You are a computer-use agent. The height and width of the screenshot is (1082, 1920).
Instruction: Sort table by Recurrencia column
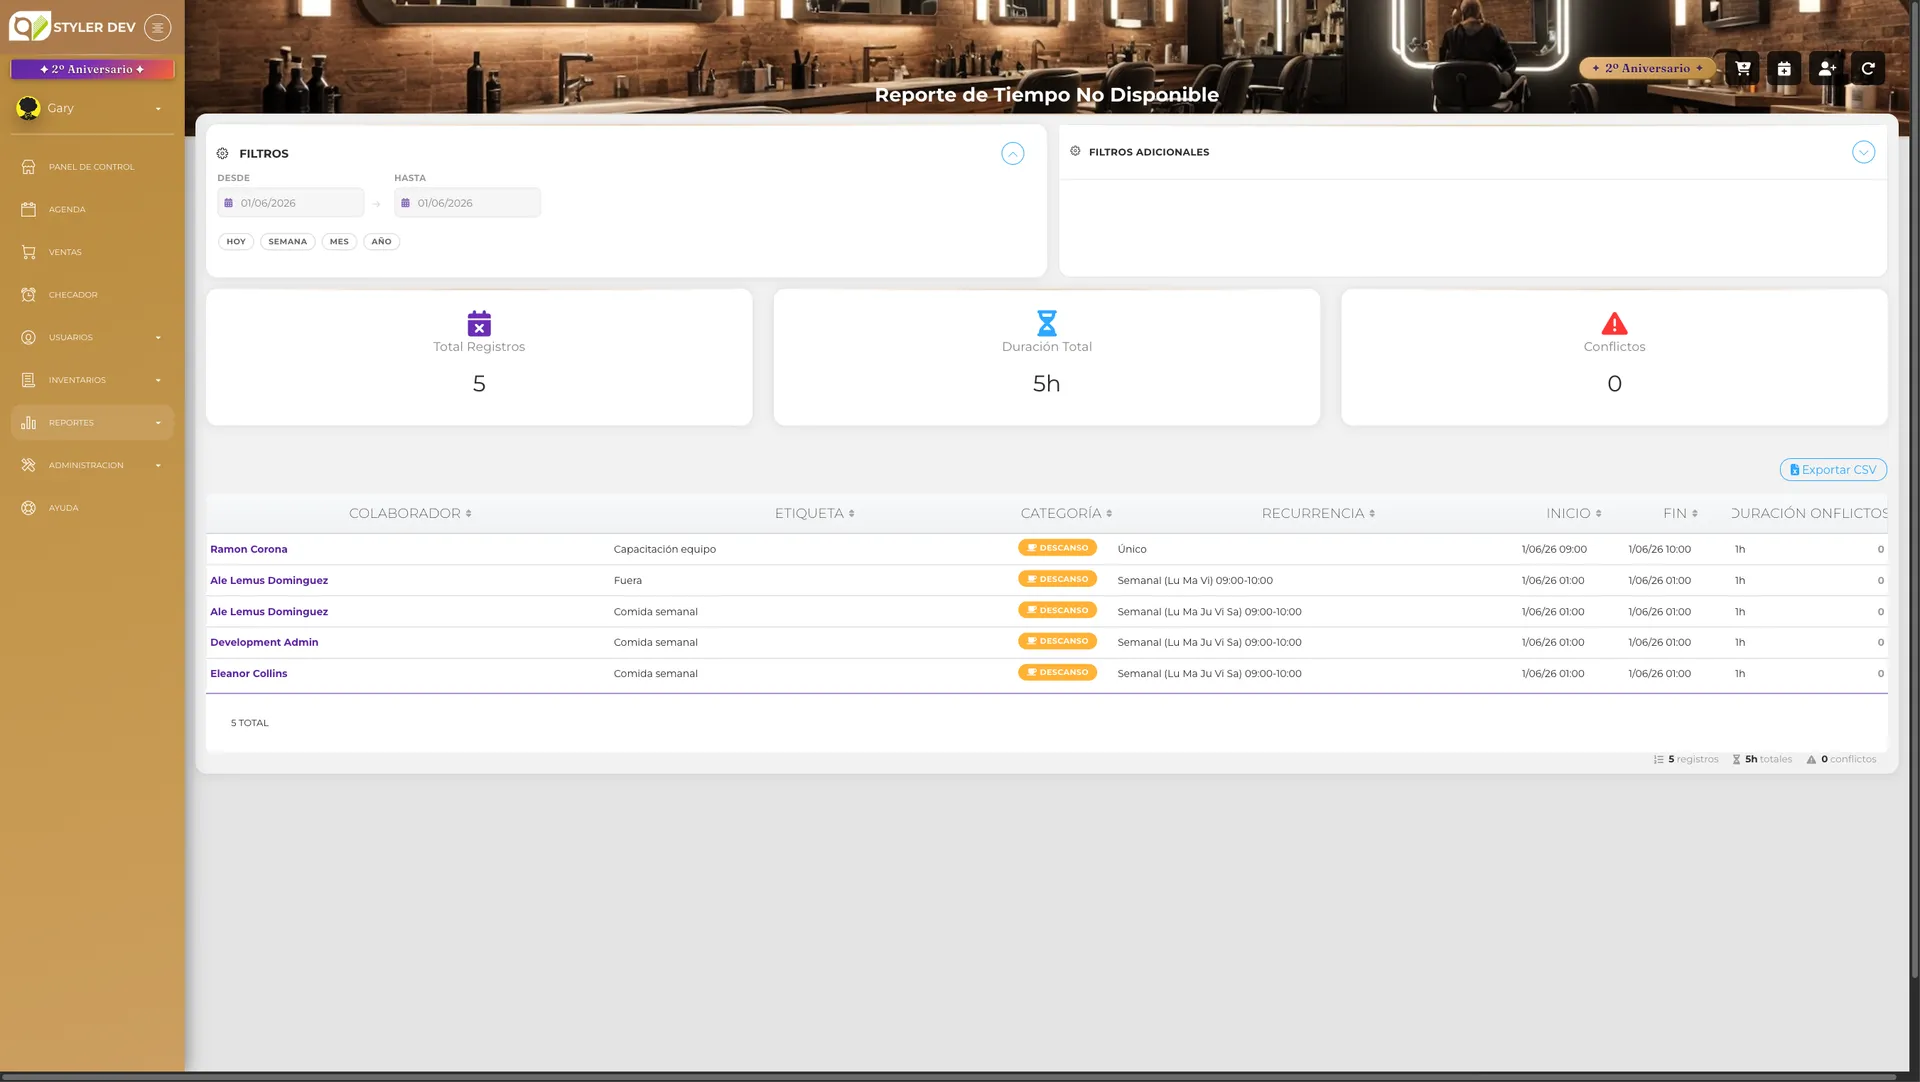[x=1318, y=513]
